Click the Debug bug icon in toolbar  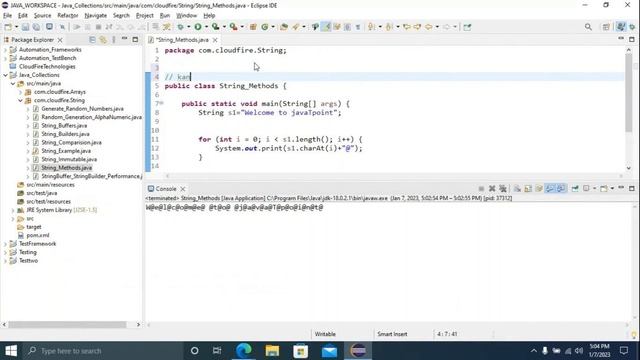tap(180, 27)
